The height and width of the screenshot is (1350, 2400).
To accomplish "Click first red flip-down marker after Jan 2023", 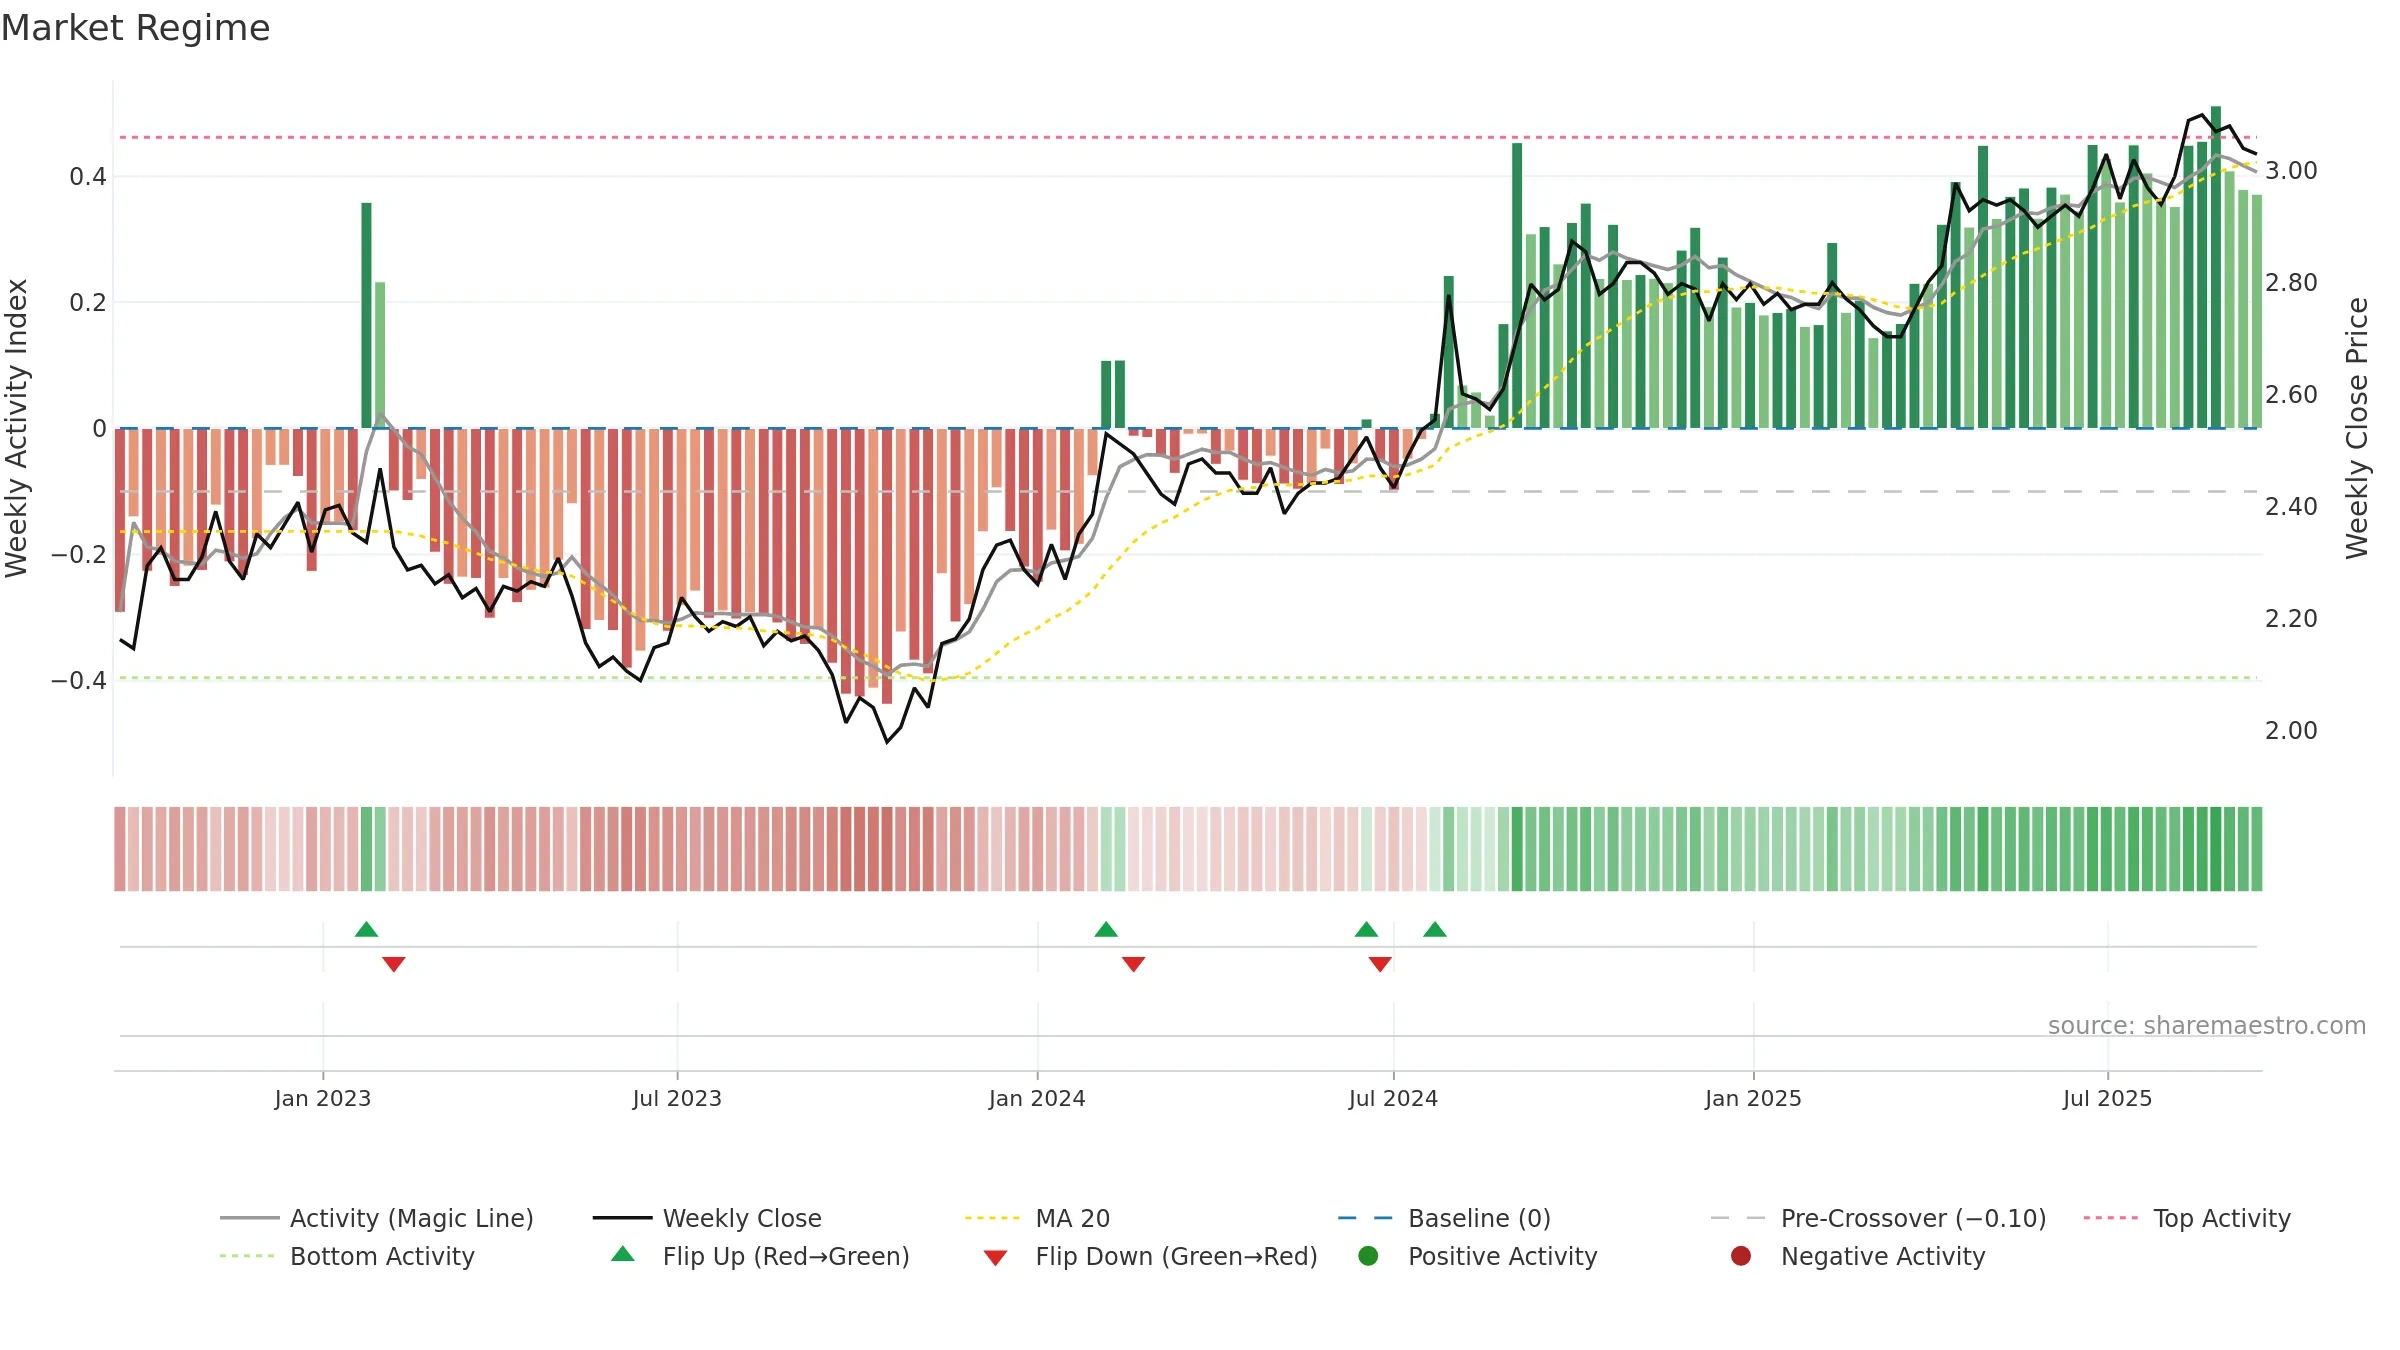I will pyautogui.click(x=394, y=964).
